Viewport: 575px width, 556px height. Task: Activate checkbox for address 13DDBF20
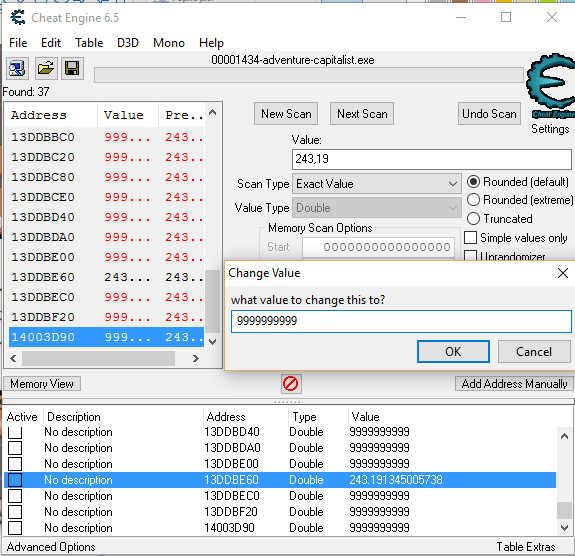pyautogui.click(x=15, y=512)
